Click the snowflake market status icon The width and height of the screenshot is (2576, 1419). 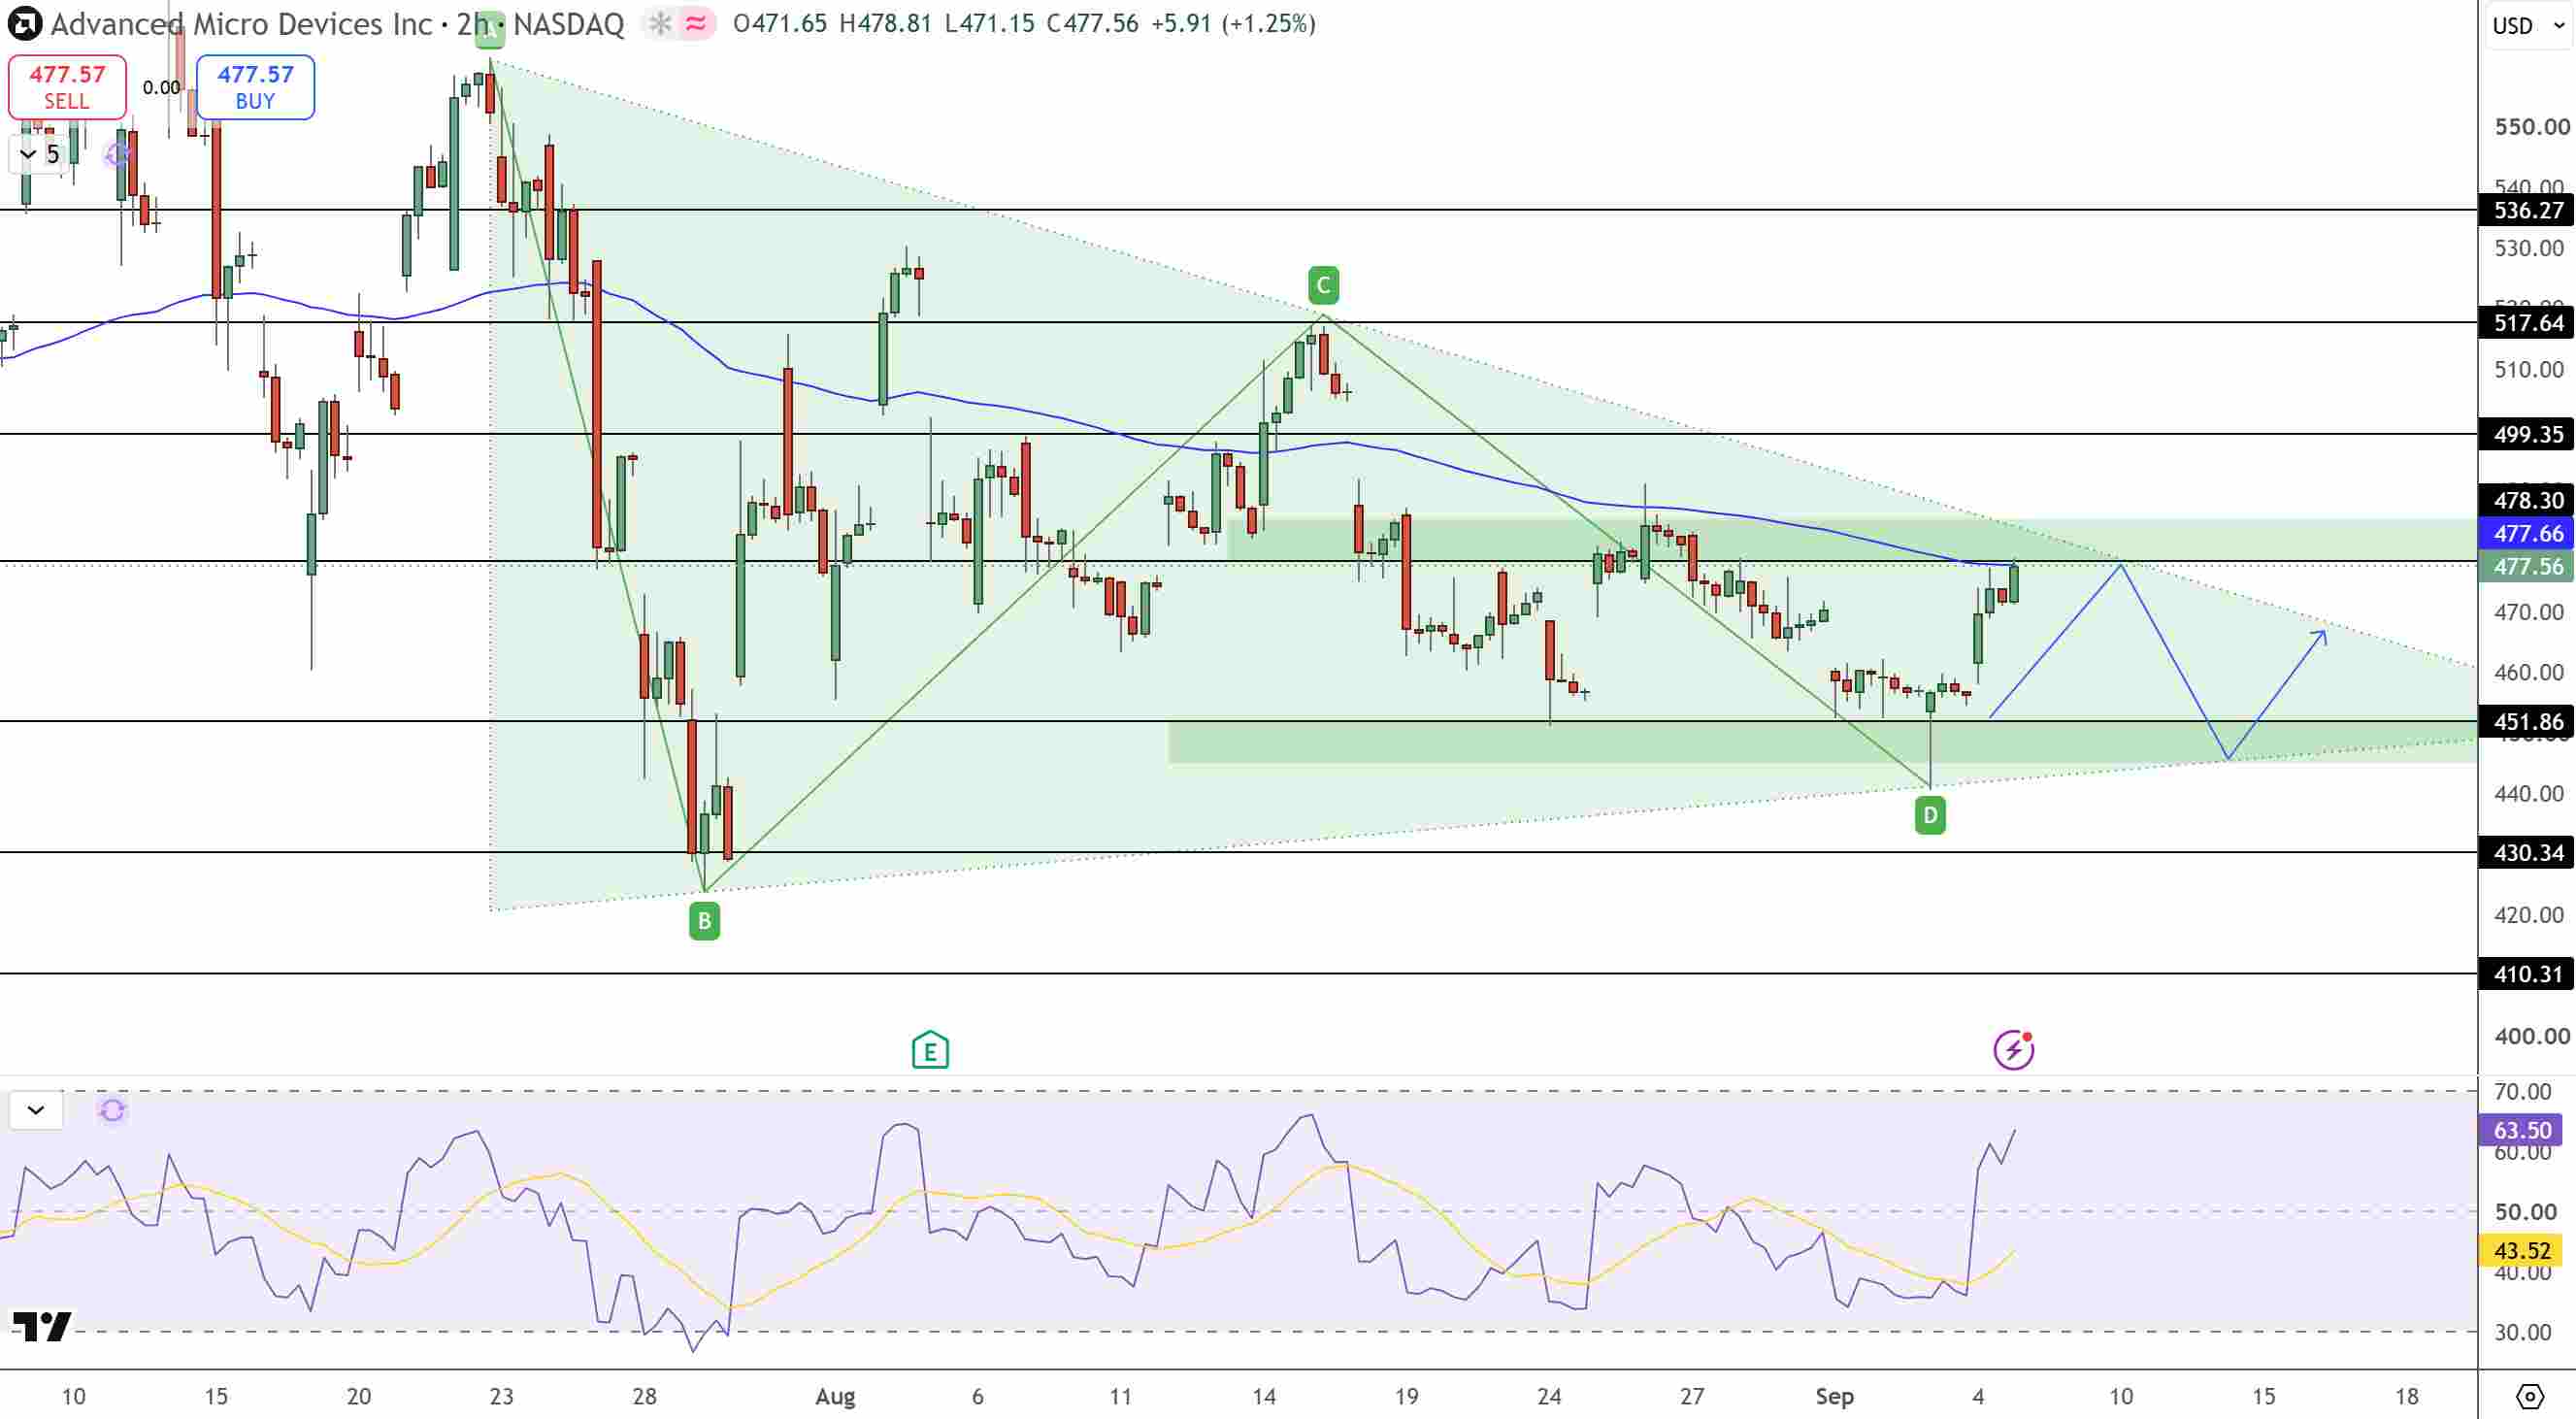pyautogui.click(x=660, y=23)
